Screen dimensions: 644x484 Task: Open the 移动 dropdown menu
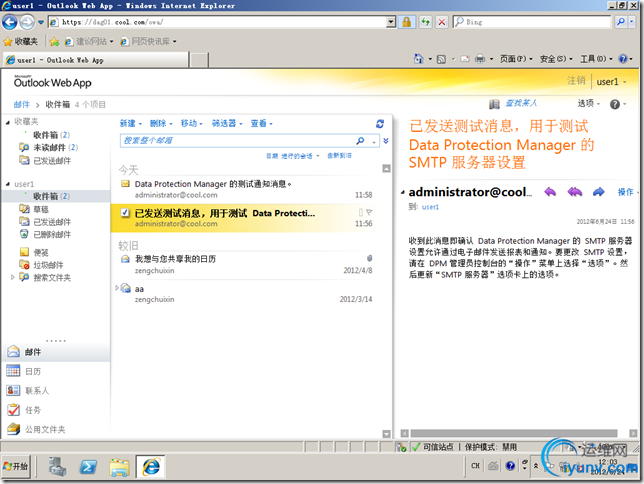192,123
